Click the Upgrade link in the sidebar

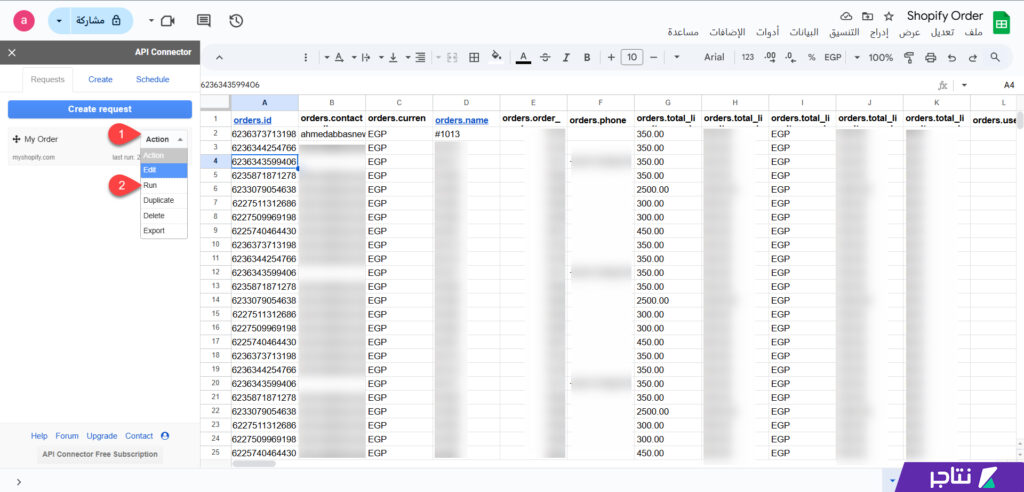(102, 436)
